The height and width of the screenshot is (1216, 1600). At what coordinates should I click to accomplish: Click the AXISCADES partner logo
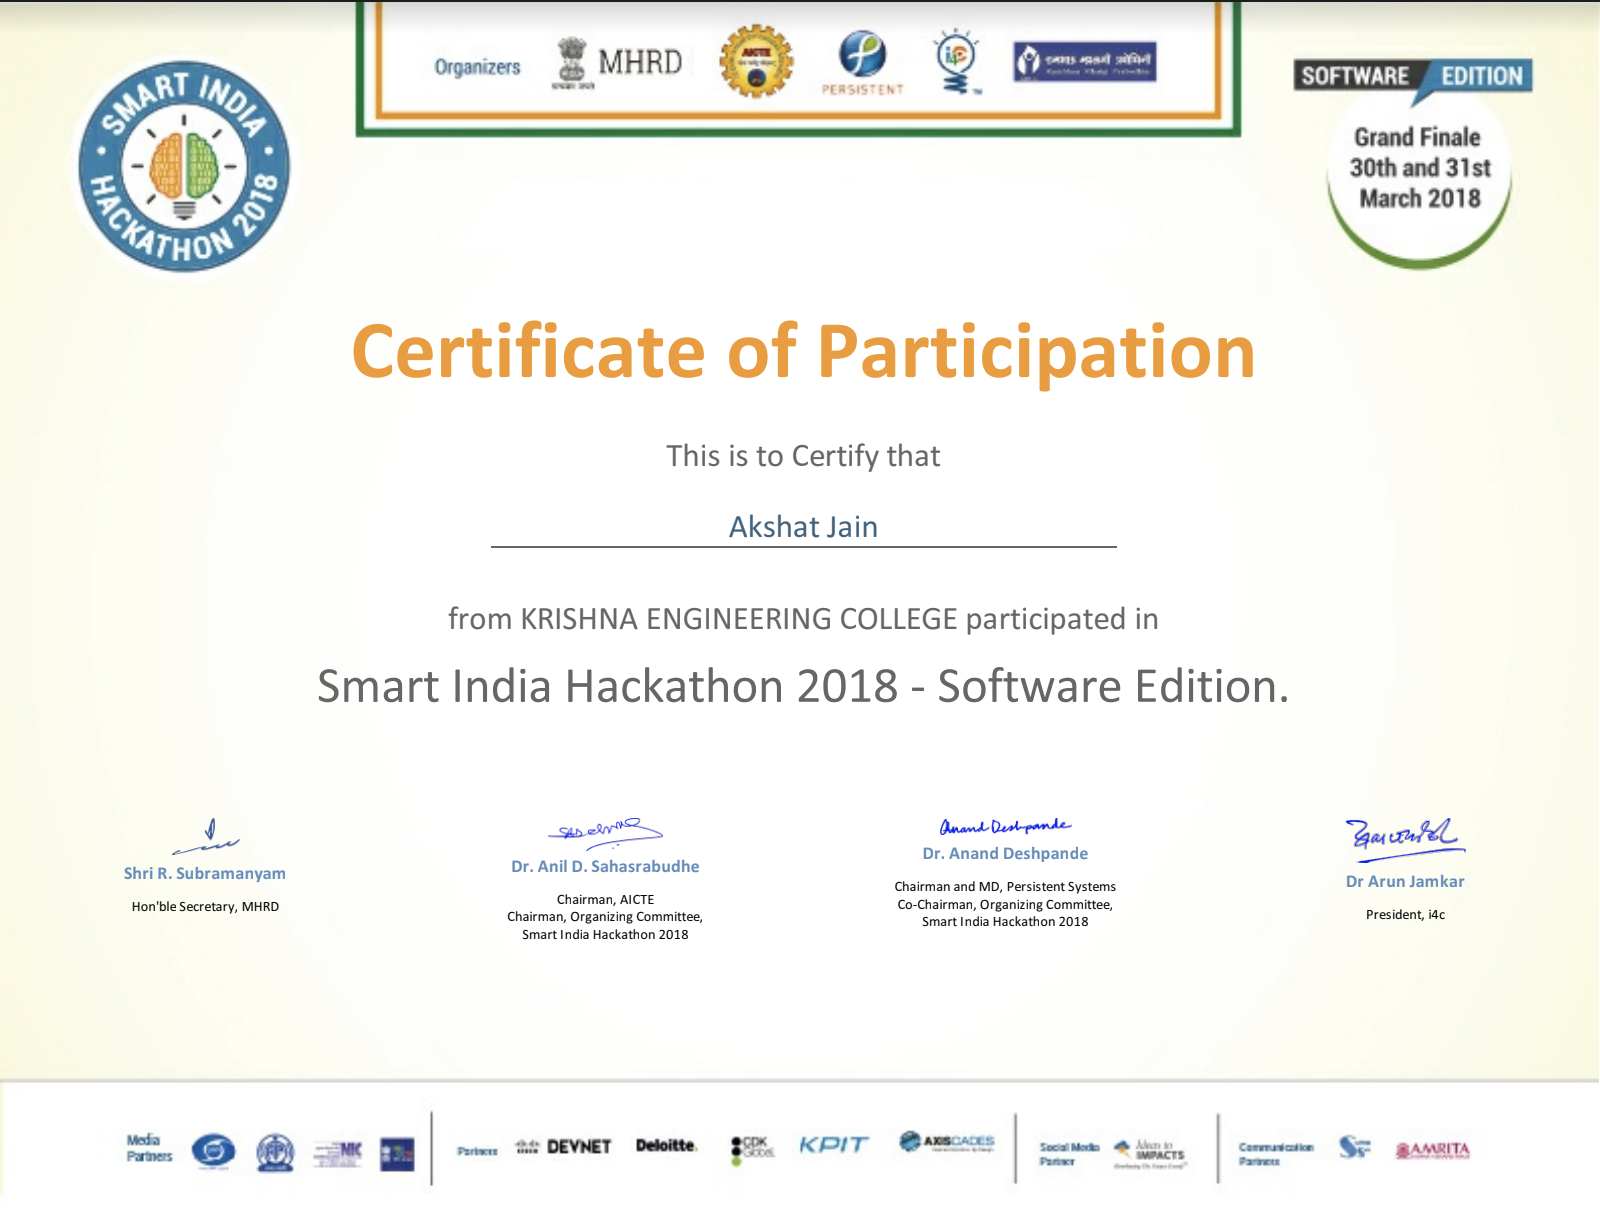pyautogui.click(x=947, y=1142)
